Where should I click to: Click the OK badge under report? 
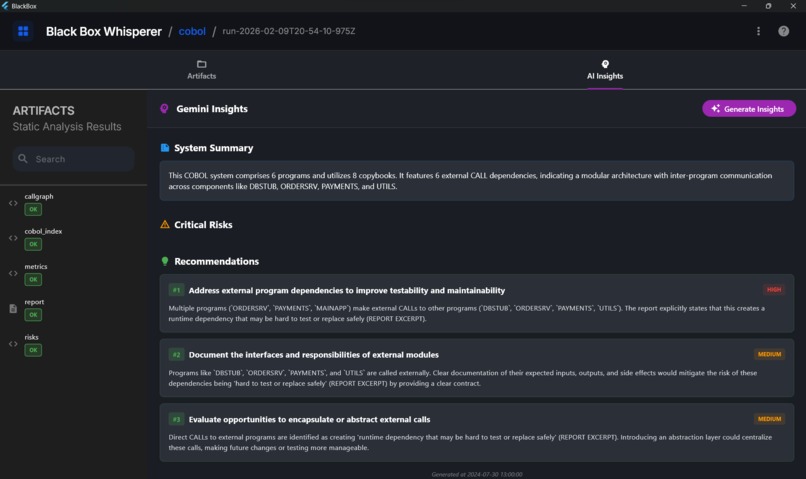[33, 315]
